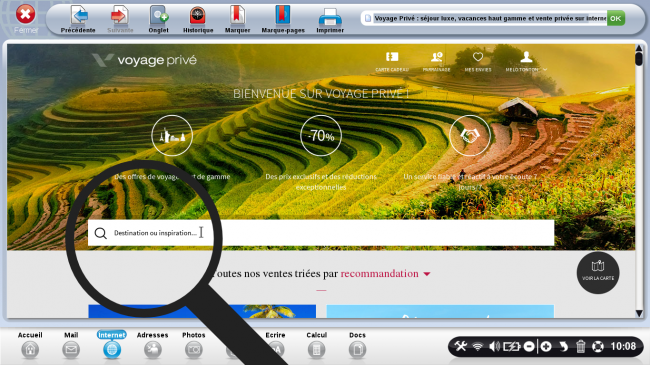Open the Voir la carte map button

point(598,273)
